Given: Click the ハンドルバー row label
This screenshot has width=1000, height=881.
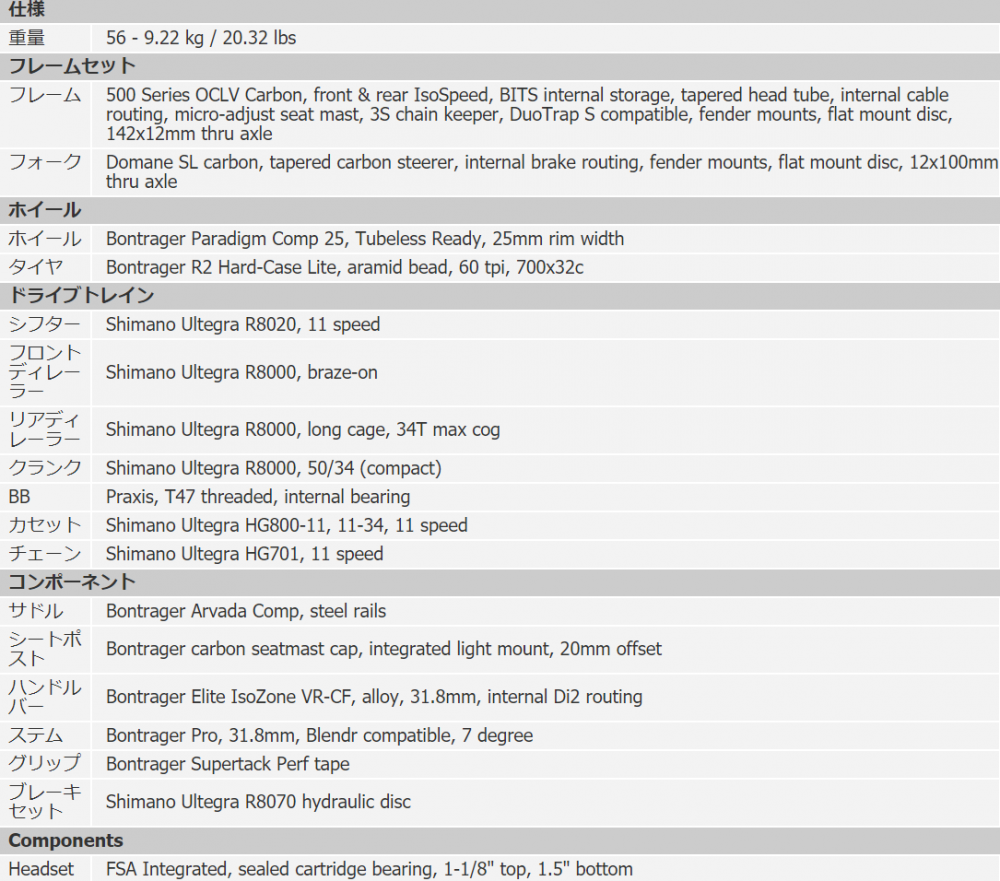Looking at the screenshot, I should tap(45, 697).
